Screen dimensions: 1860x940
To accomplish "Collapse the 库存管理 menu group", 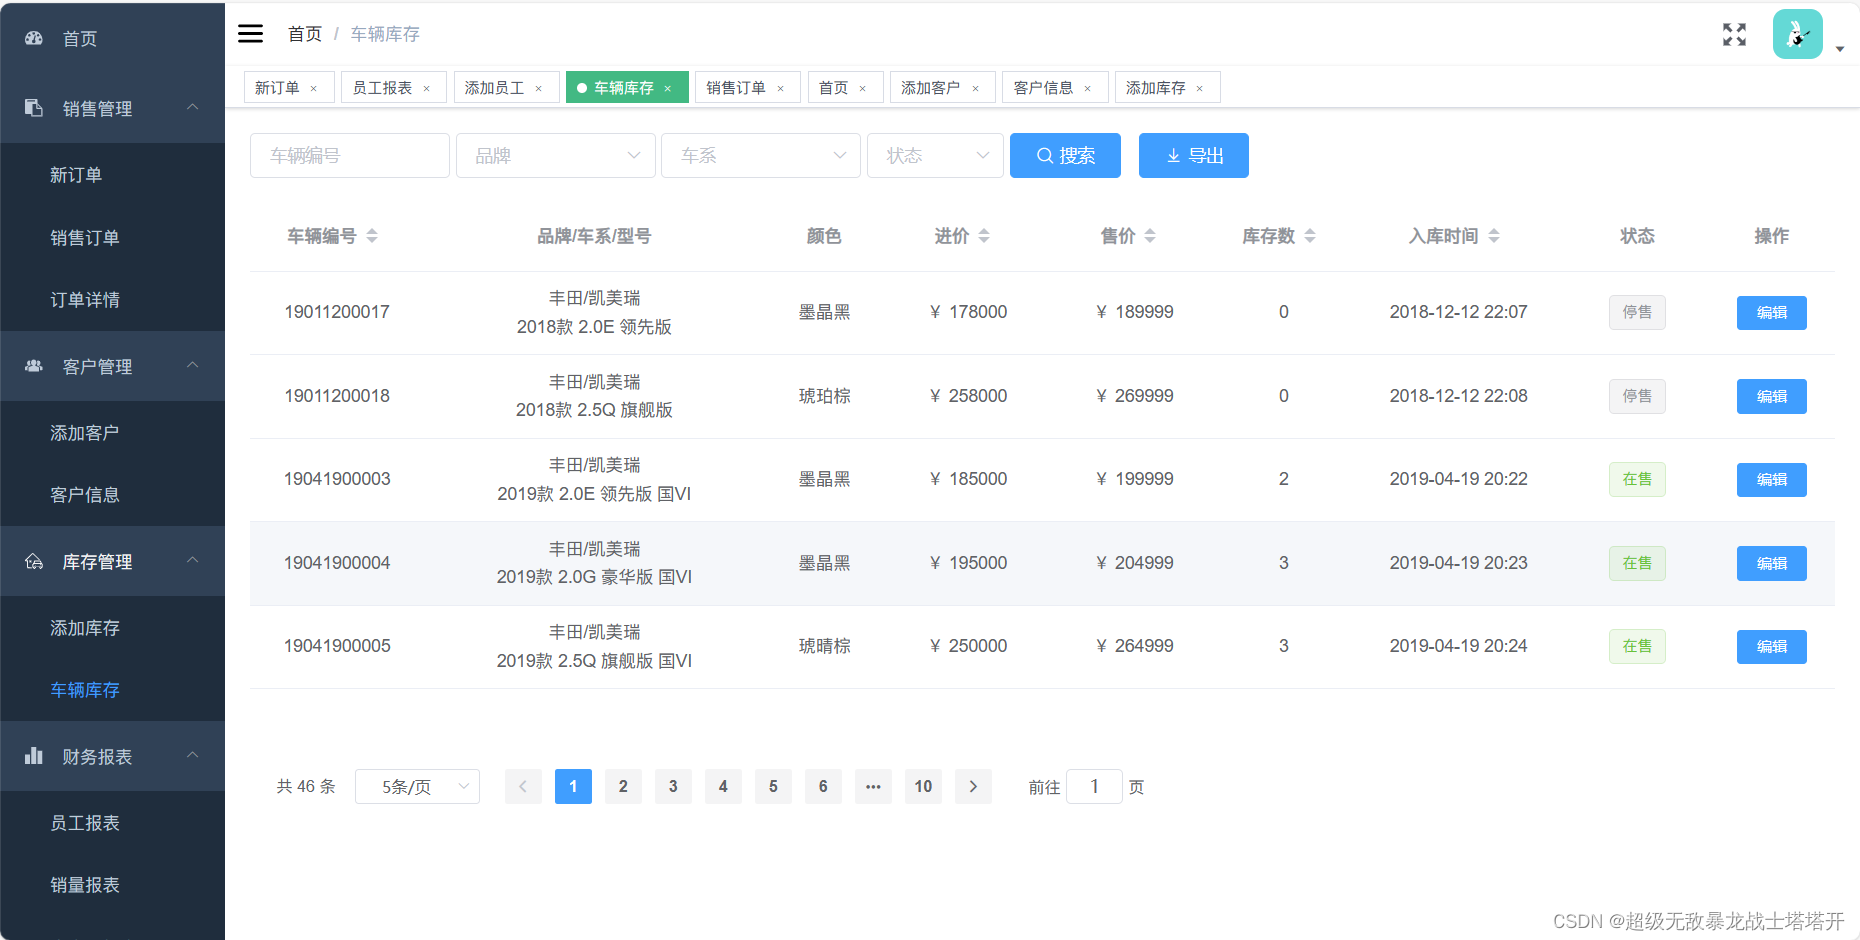I will point(193,560).
